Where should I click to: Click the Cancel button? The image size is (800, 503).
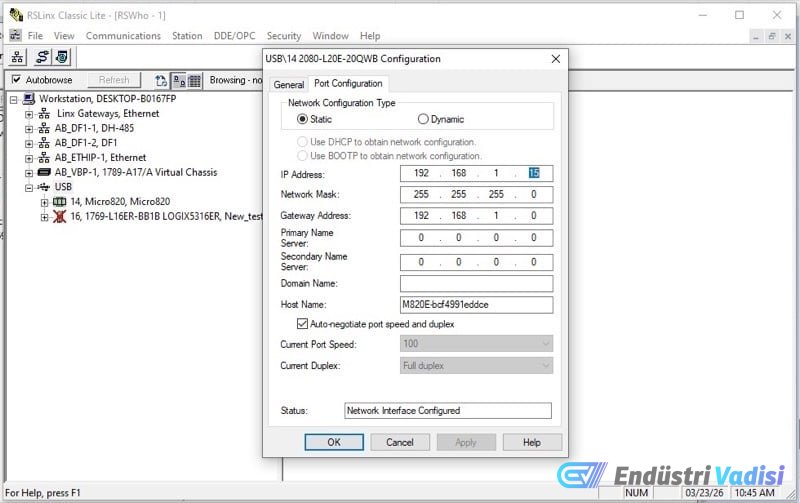coord(400,442)
